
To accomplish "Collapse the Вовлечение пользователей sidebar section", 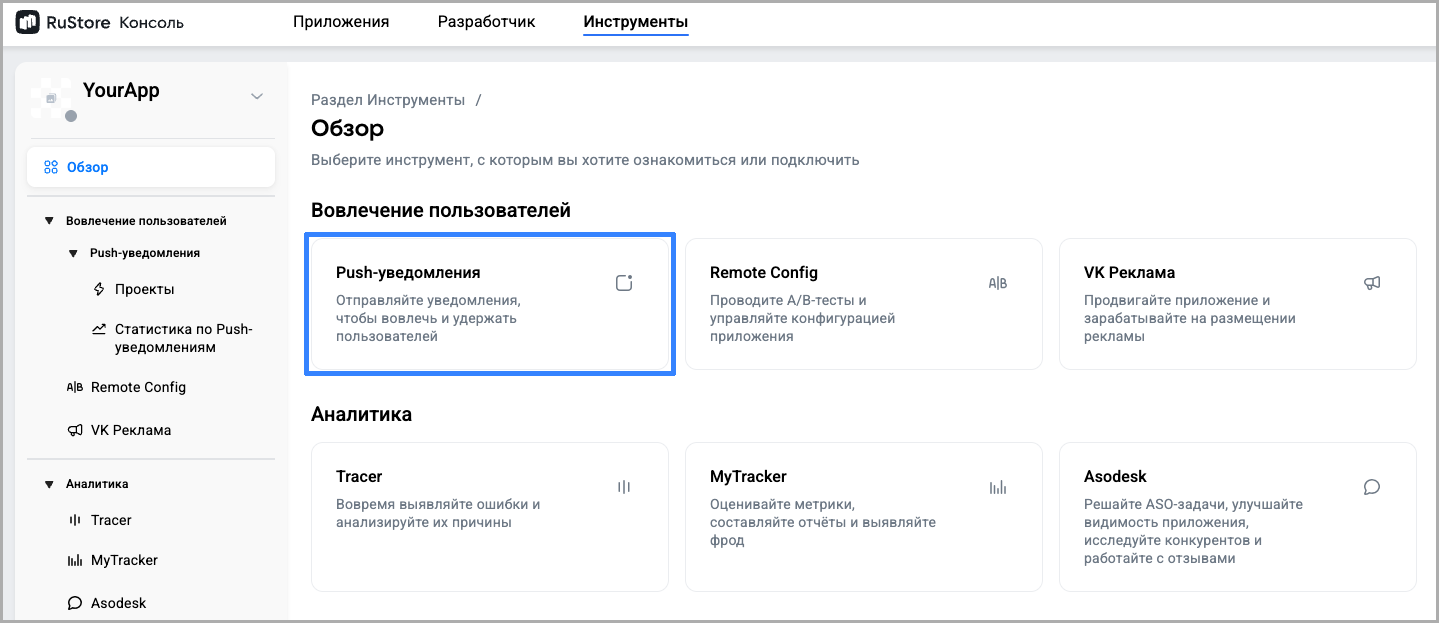I will pyautogui.click(x=49, y=221).
